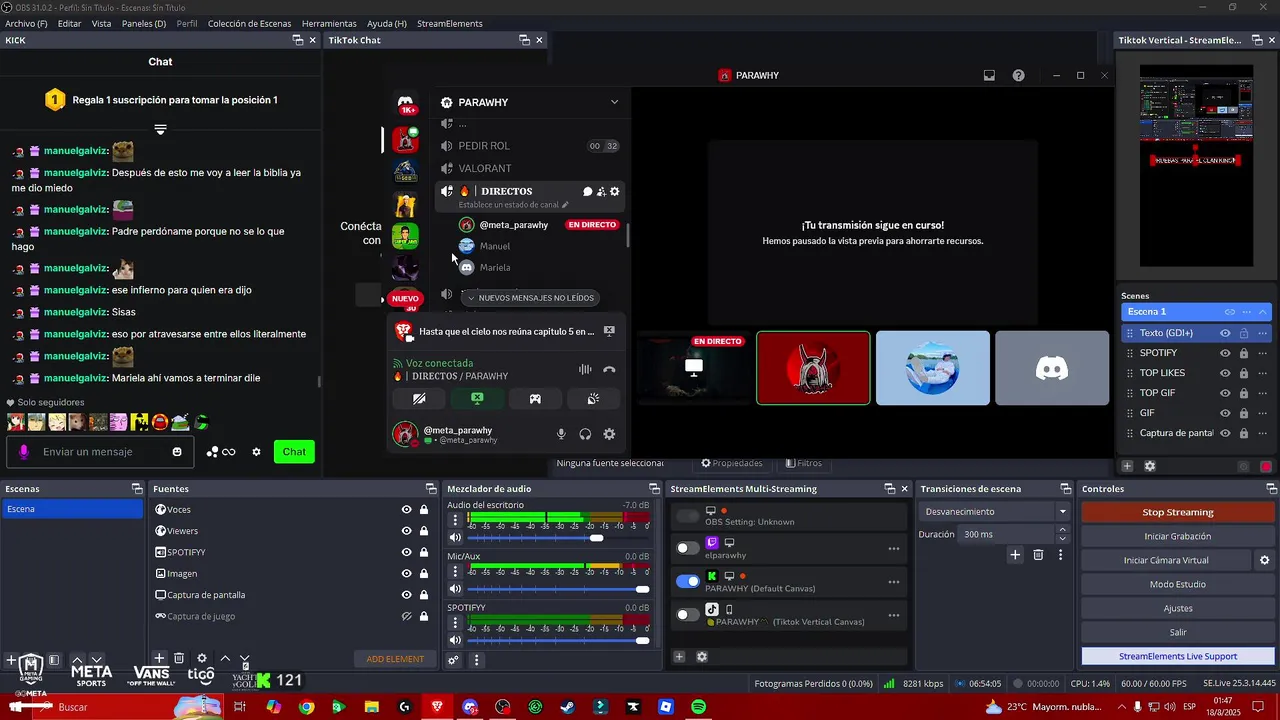Click the green Chat send button

294,452
